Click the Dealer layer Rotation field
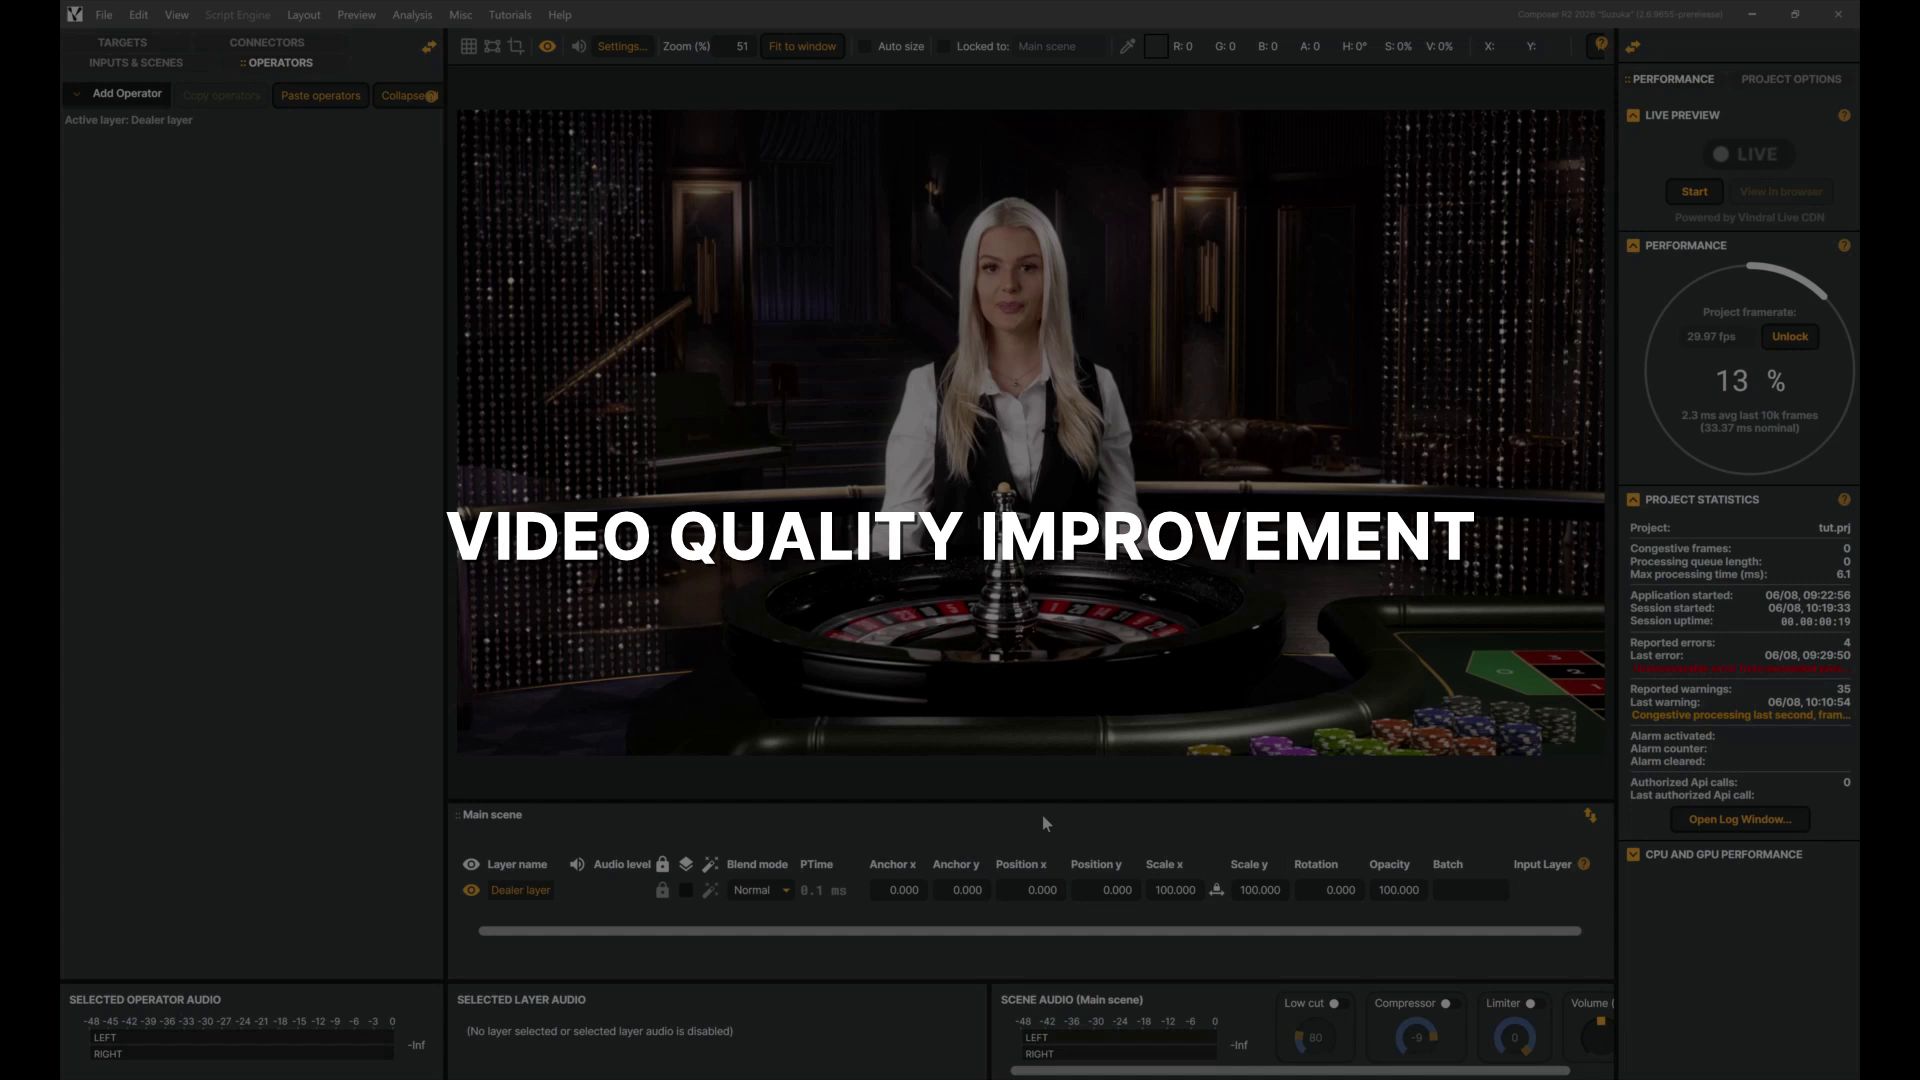Viewport: 1920px width, 1080px height. [1330, 890]
